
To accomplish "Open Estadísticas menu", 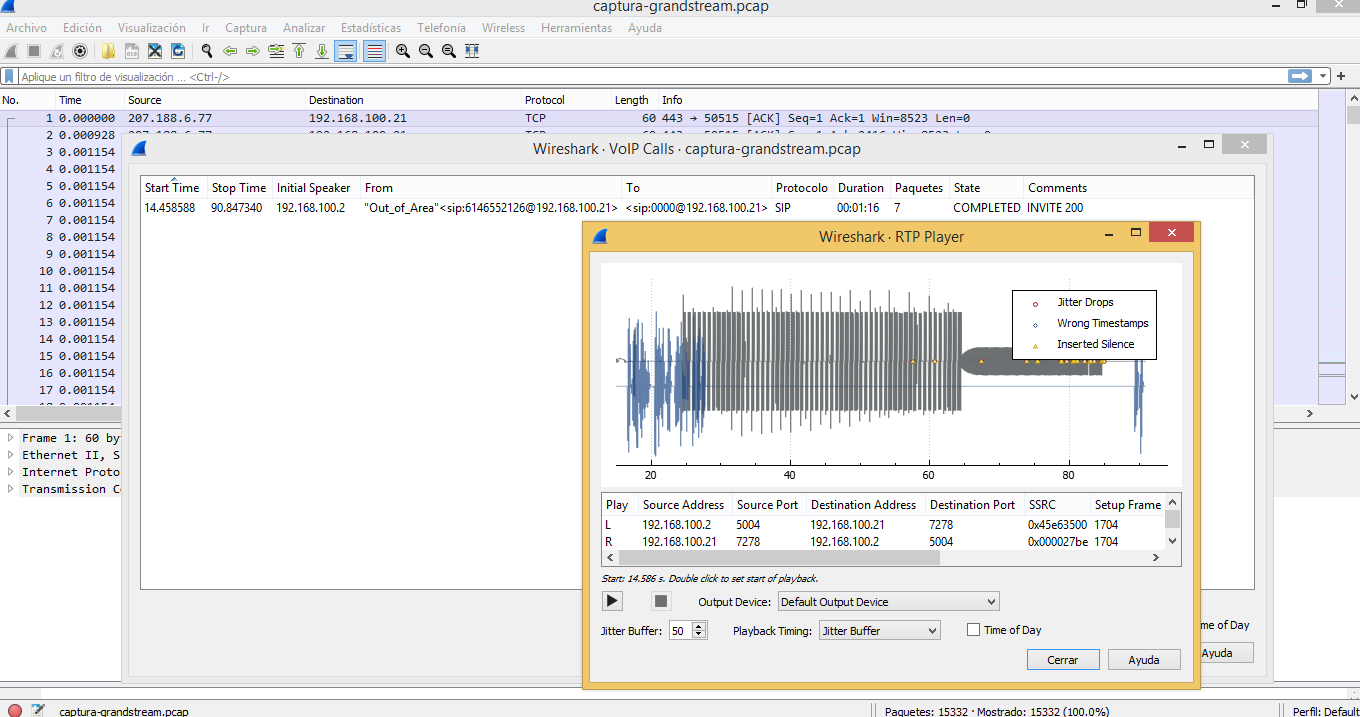I will [x=371, y=28].
